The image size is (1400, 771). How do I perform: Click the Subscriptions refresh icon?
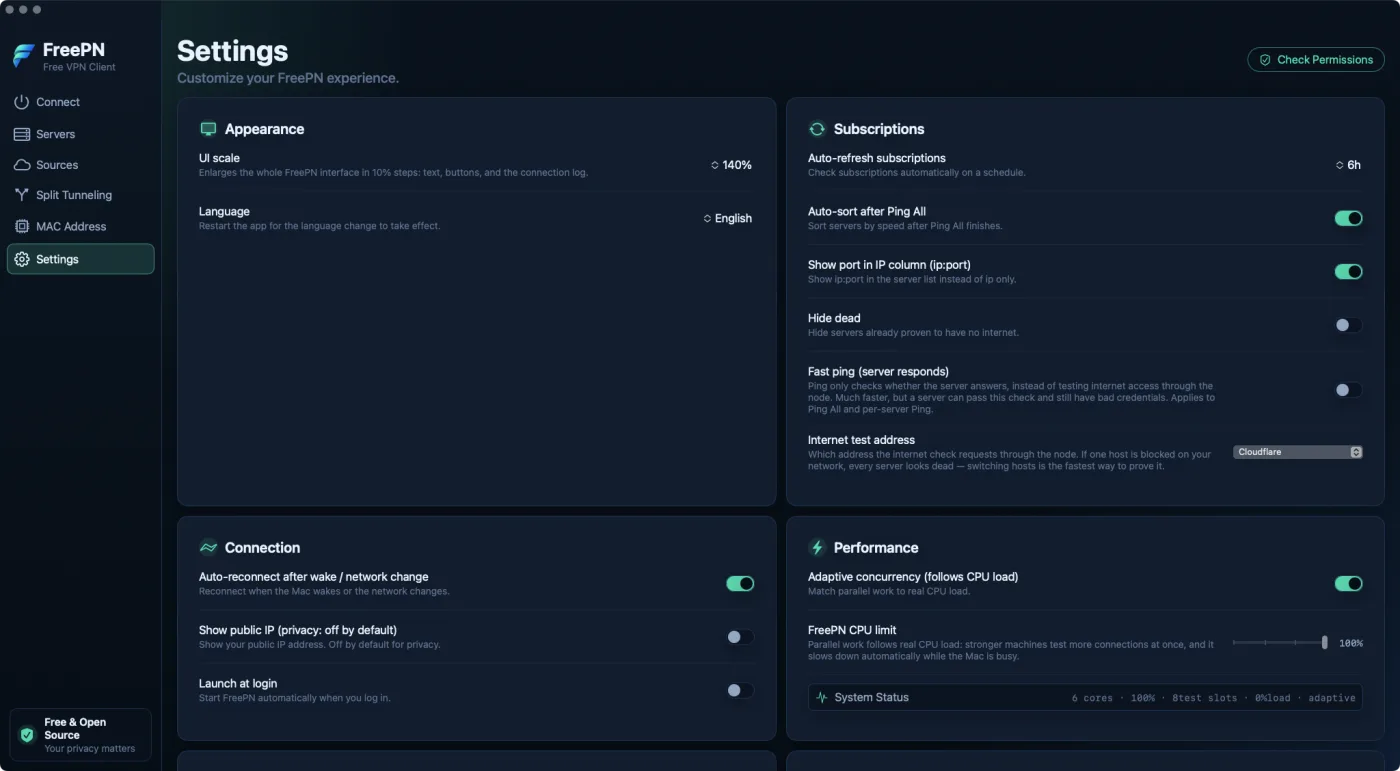point(817,129)
